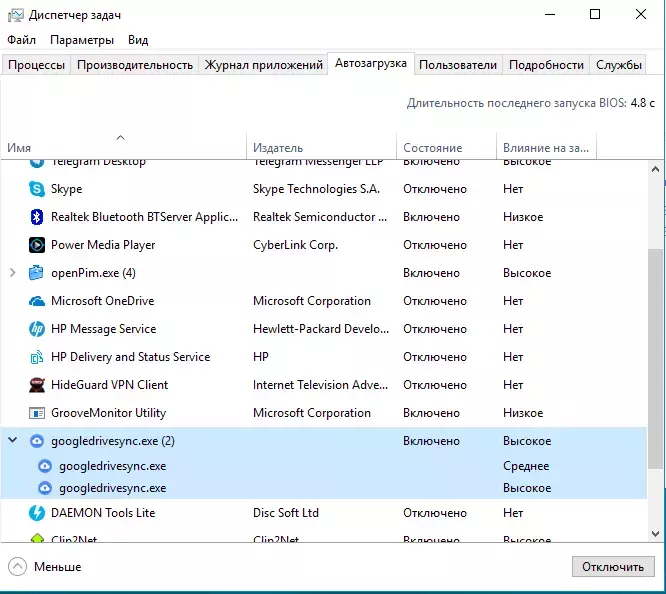The image size is (666, 594).
Task: Click the Microsoft OneDrive cloud icon
Action: (x=37, y=301)
